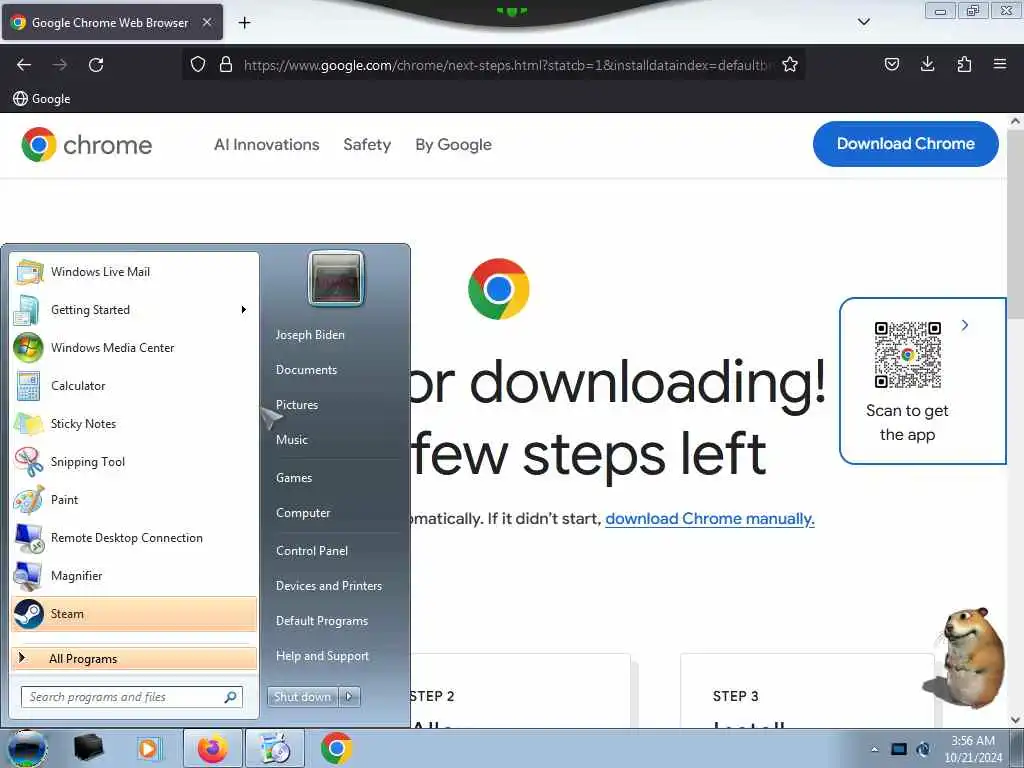Open Chrome icon on the taskbar
Viewport: 1024px width, 768px height.
336,748
